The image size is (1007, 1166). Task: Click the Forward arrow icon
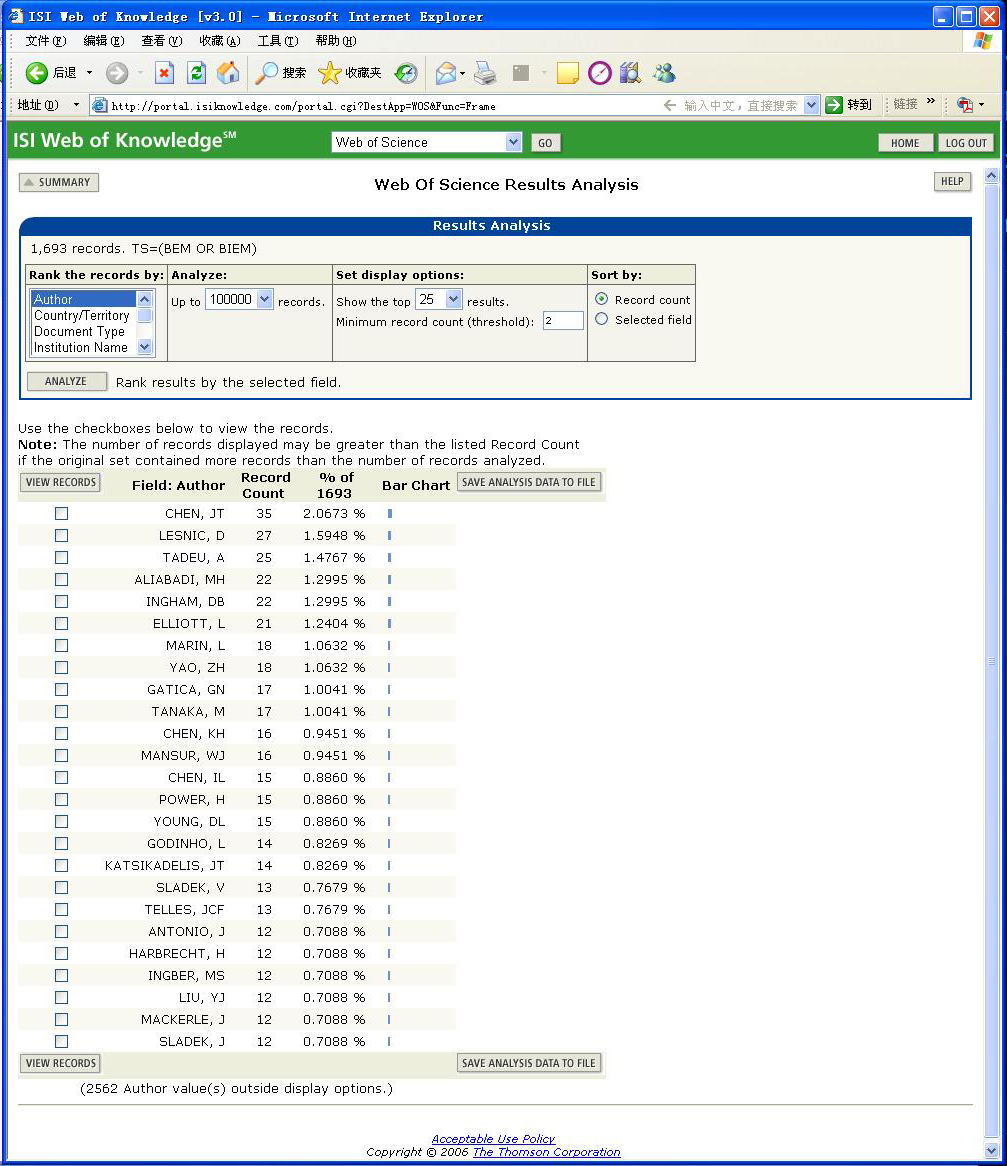(x=117, y=73)
